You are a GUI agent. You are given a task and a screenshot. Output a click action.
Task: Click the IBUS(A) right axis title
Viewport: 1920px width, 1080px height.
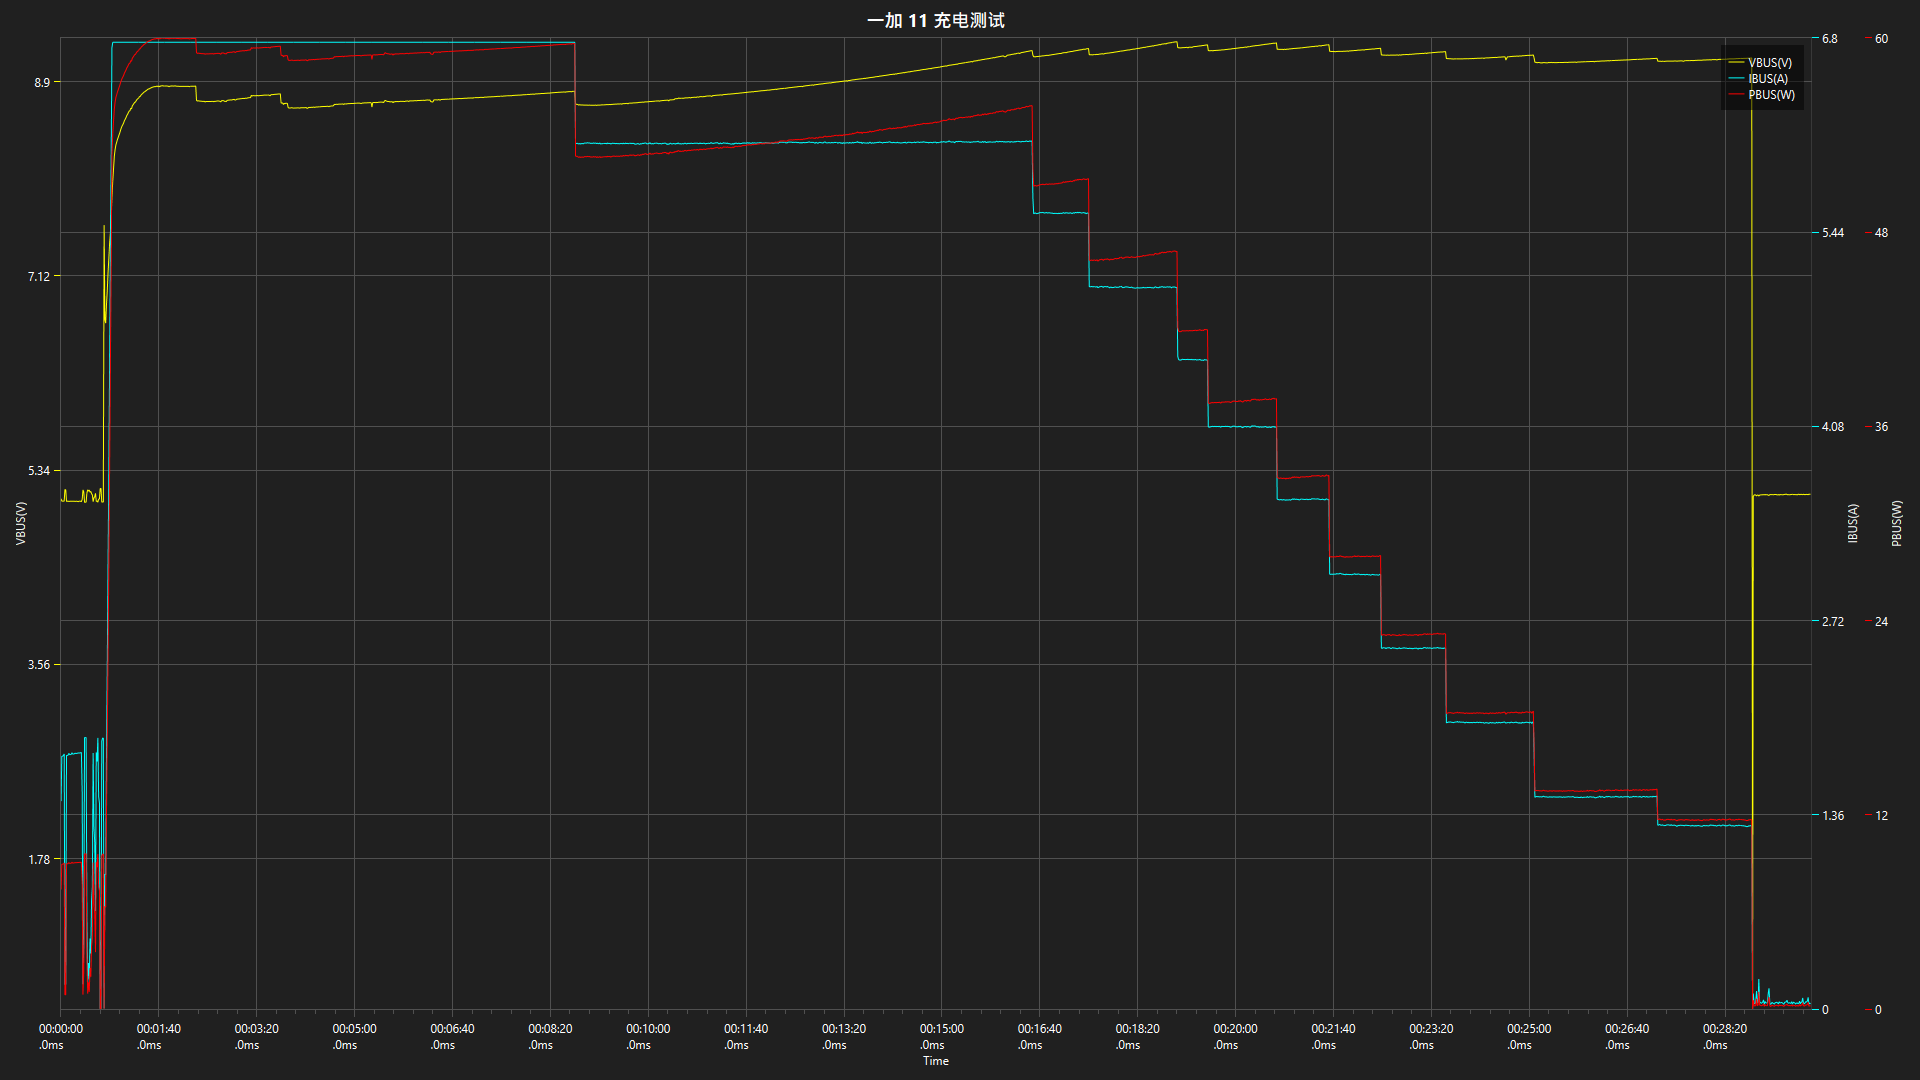(1853, 523)
